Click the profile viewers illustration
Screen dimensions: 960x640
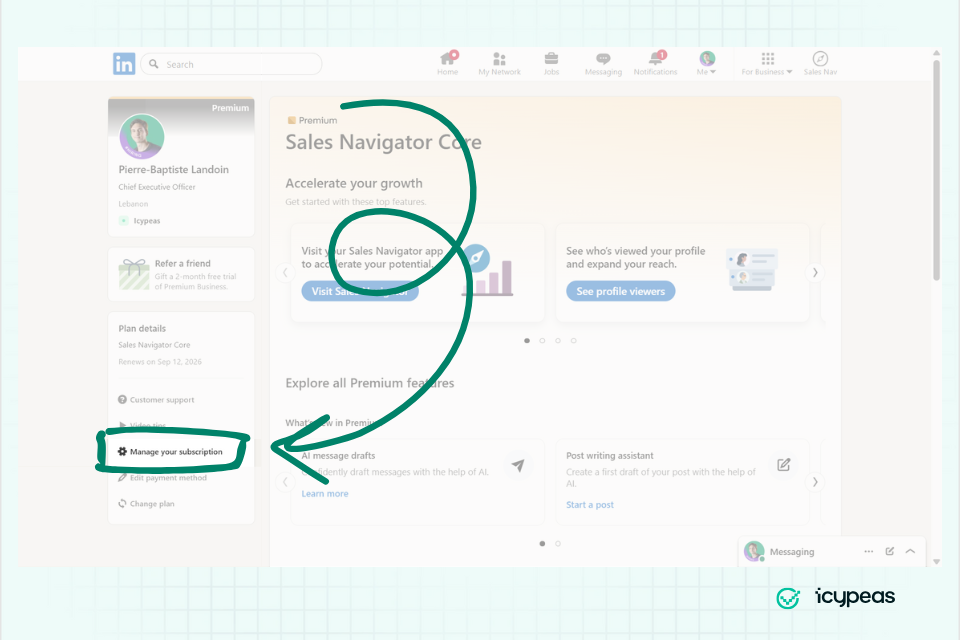point(752,269)
